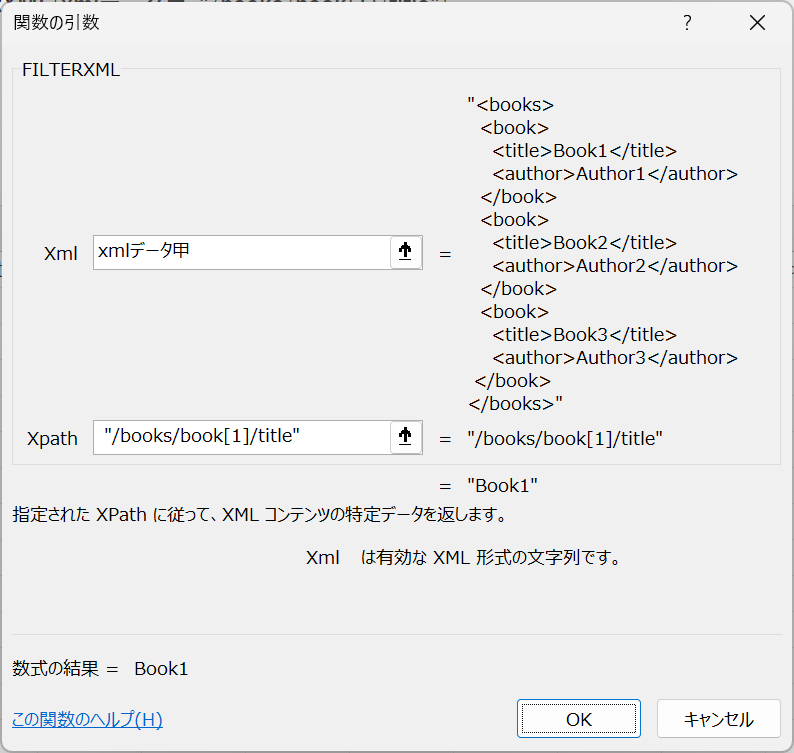This screenshot has width=794, height=753.
Task: Click the キャンセル button
Action: (719, 719)
